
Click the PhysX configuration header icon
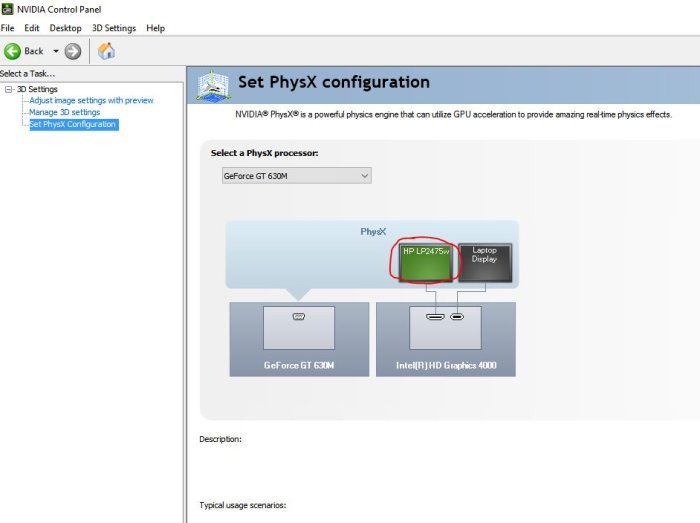213,85
